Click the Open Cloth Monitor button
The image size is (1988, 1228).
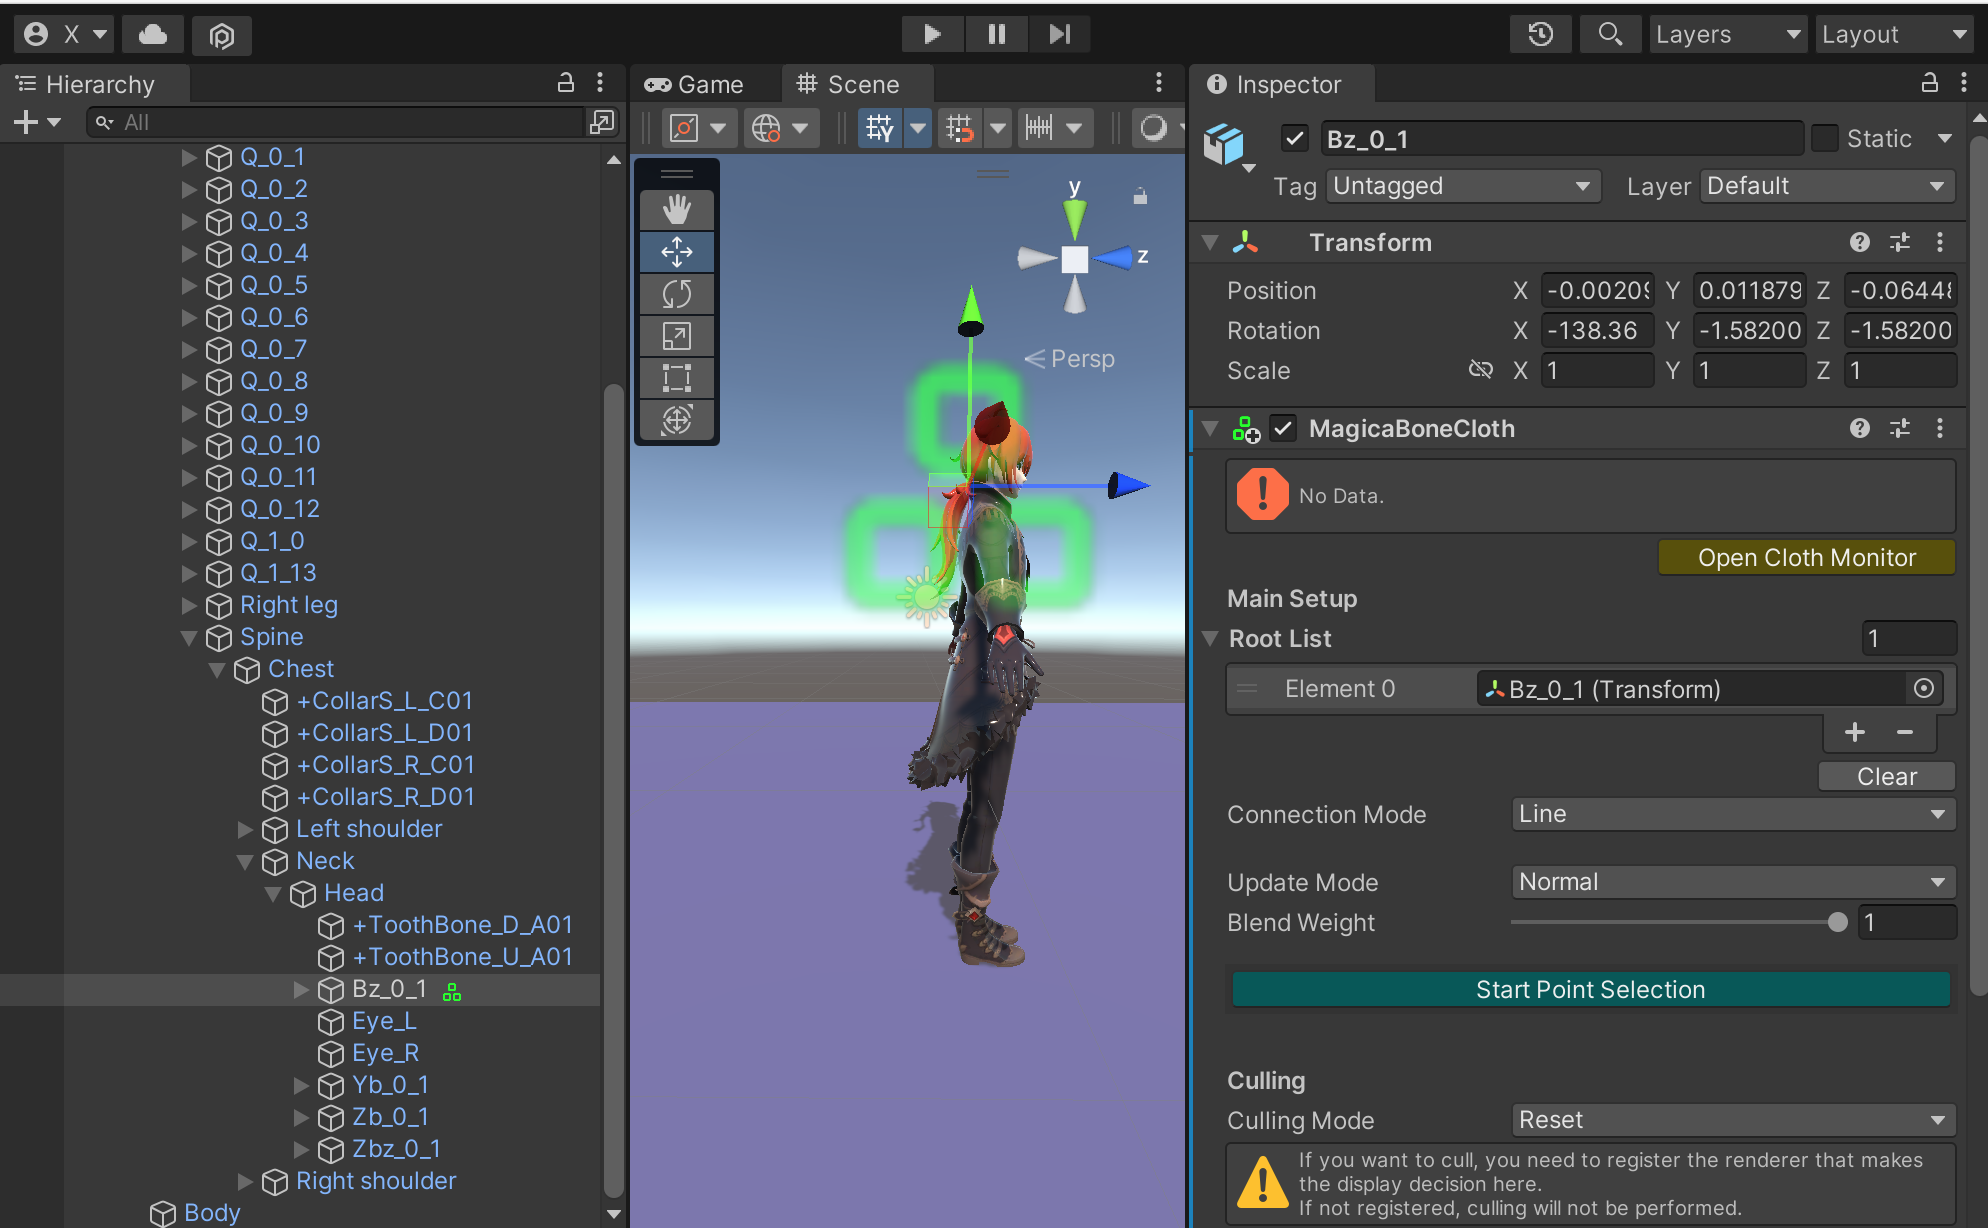point(1806,558)
